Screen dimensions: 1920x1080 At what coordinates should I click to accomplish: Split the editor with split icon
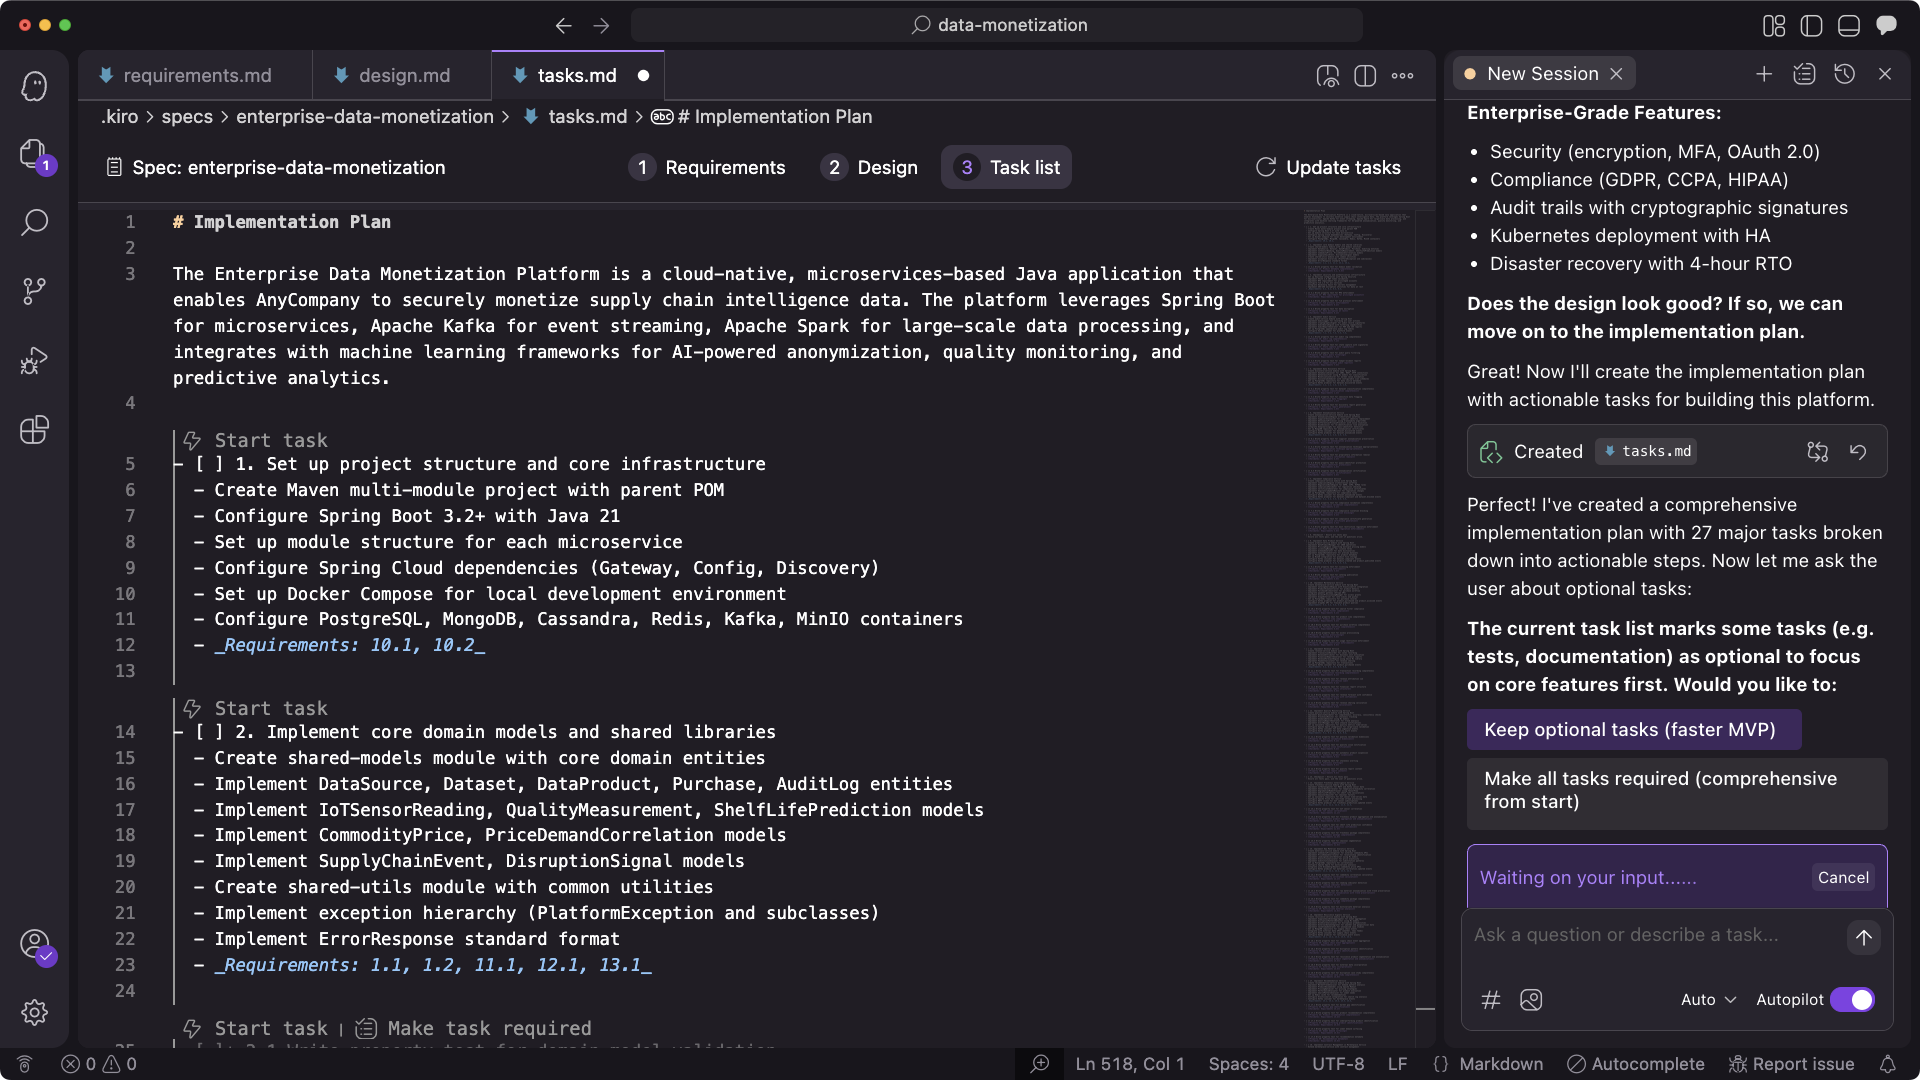(x=1365, y=76)
